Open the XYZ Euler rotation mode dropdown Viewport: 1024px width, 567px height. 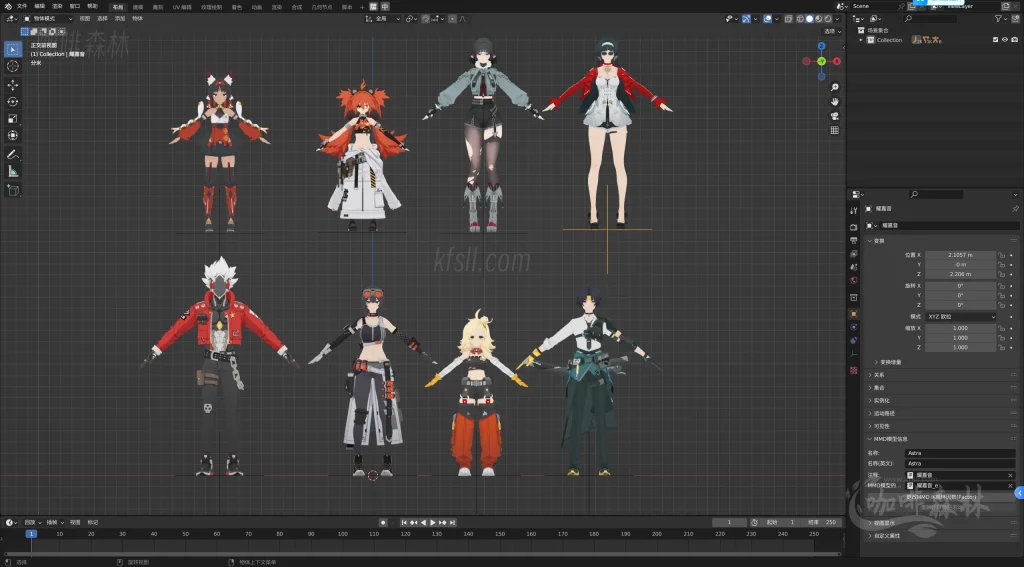(x=961, y=317)
